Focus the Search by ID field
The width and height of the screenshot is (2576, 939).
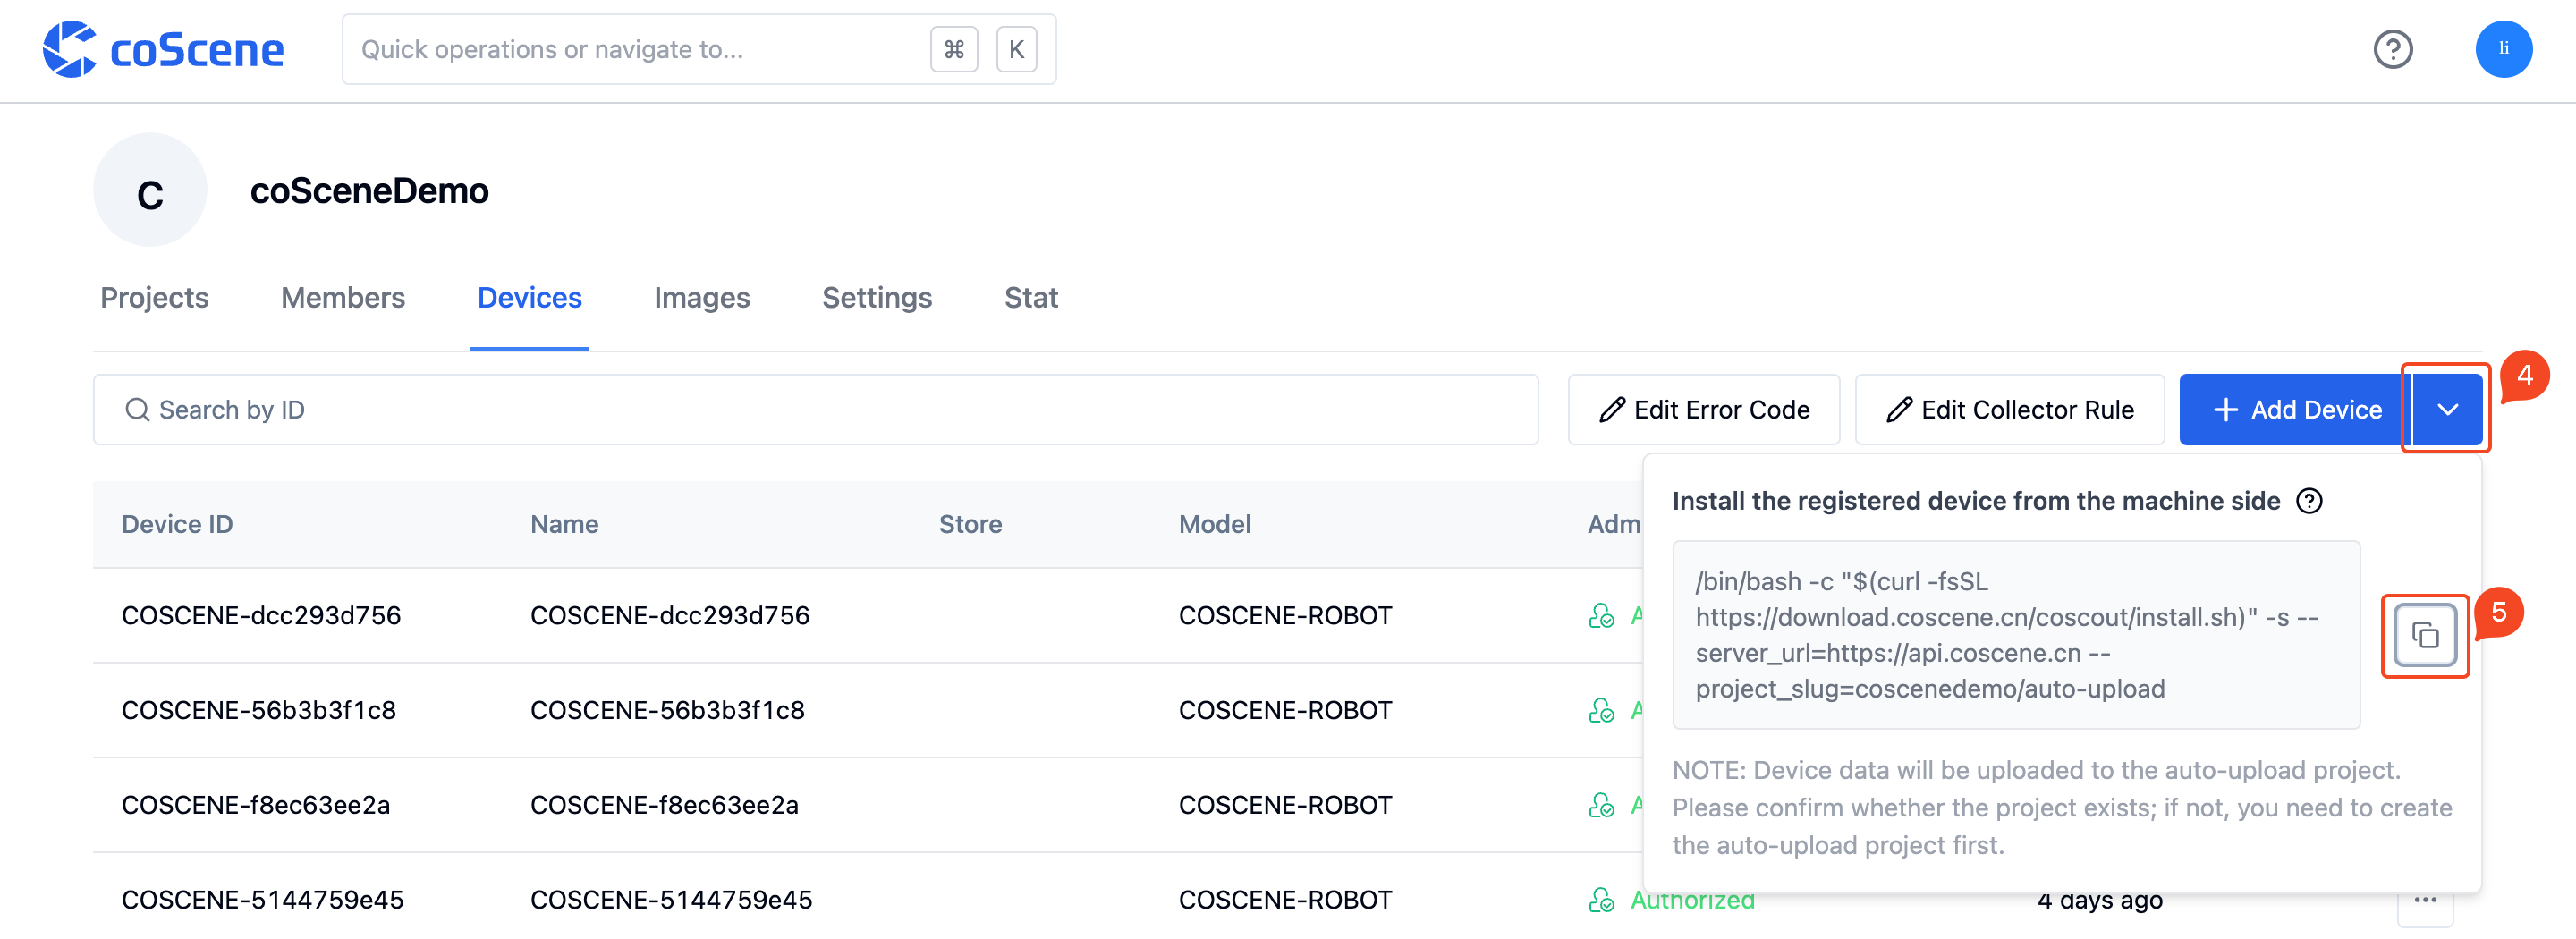[x=815, y=410]
